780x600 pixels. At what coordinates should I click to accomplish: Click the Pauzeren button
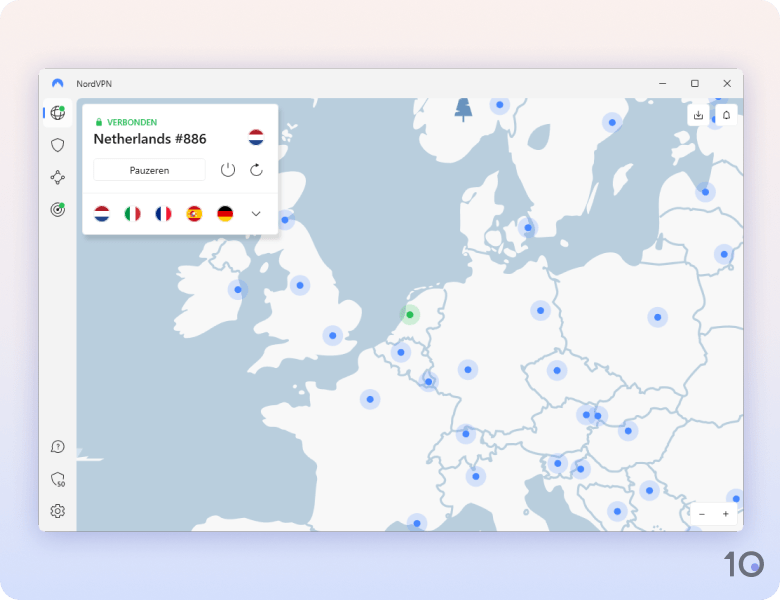149,170
